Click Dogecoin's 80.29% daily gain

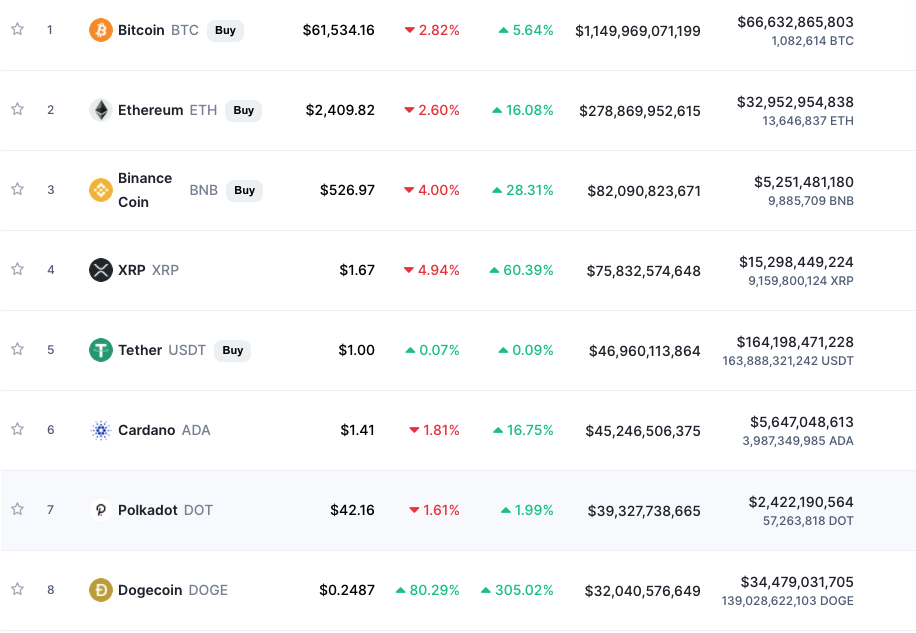pos(428,590)
